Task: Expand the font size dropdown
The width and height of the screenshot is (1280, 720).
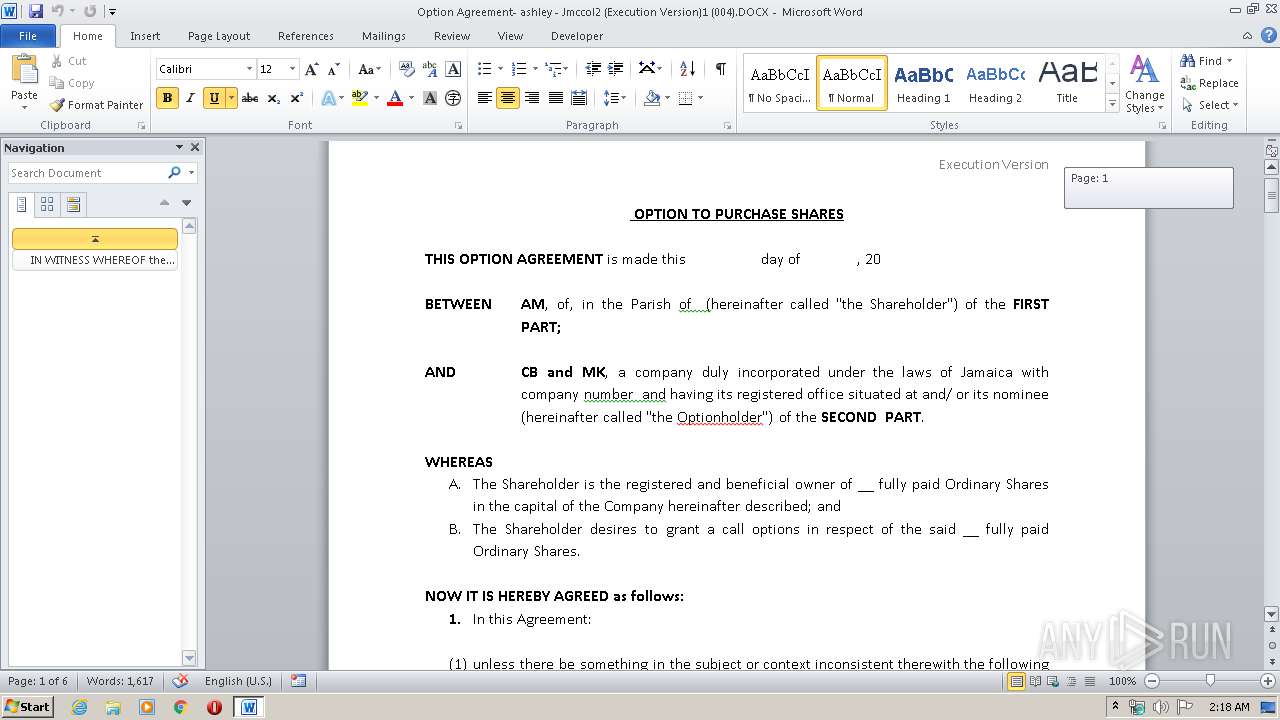Action: (x=292, y=69)
